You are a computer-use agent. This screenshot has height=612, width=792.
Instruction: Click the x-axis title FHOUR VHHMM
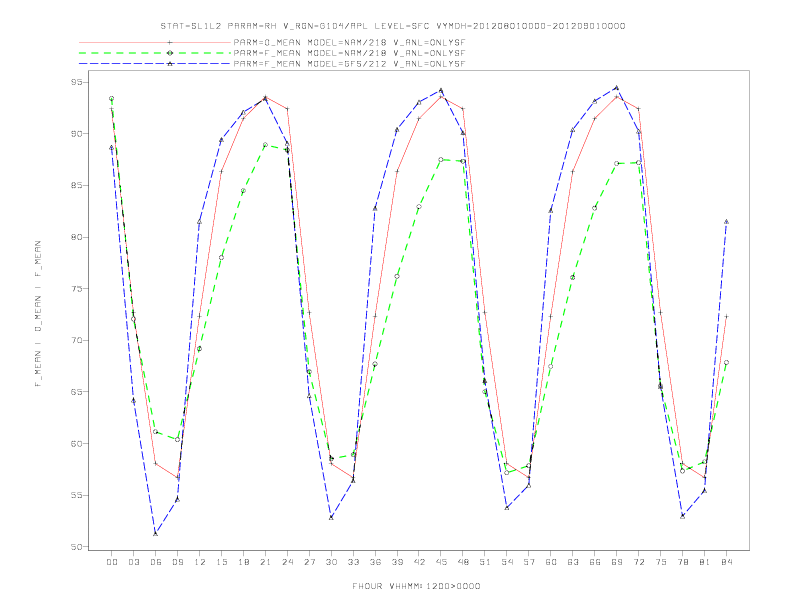pyautogui.click(x=416, y=586)
